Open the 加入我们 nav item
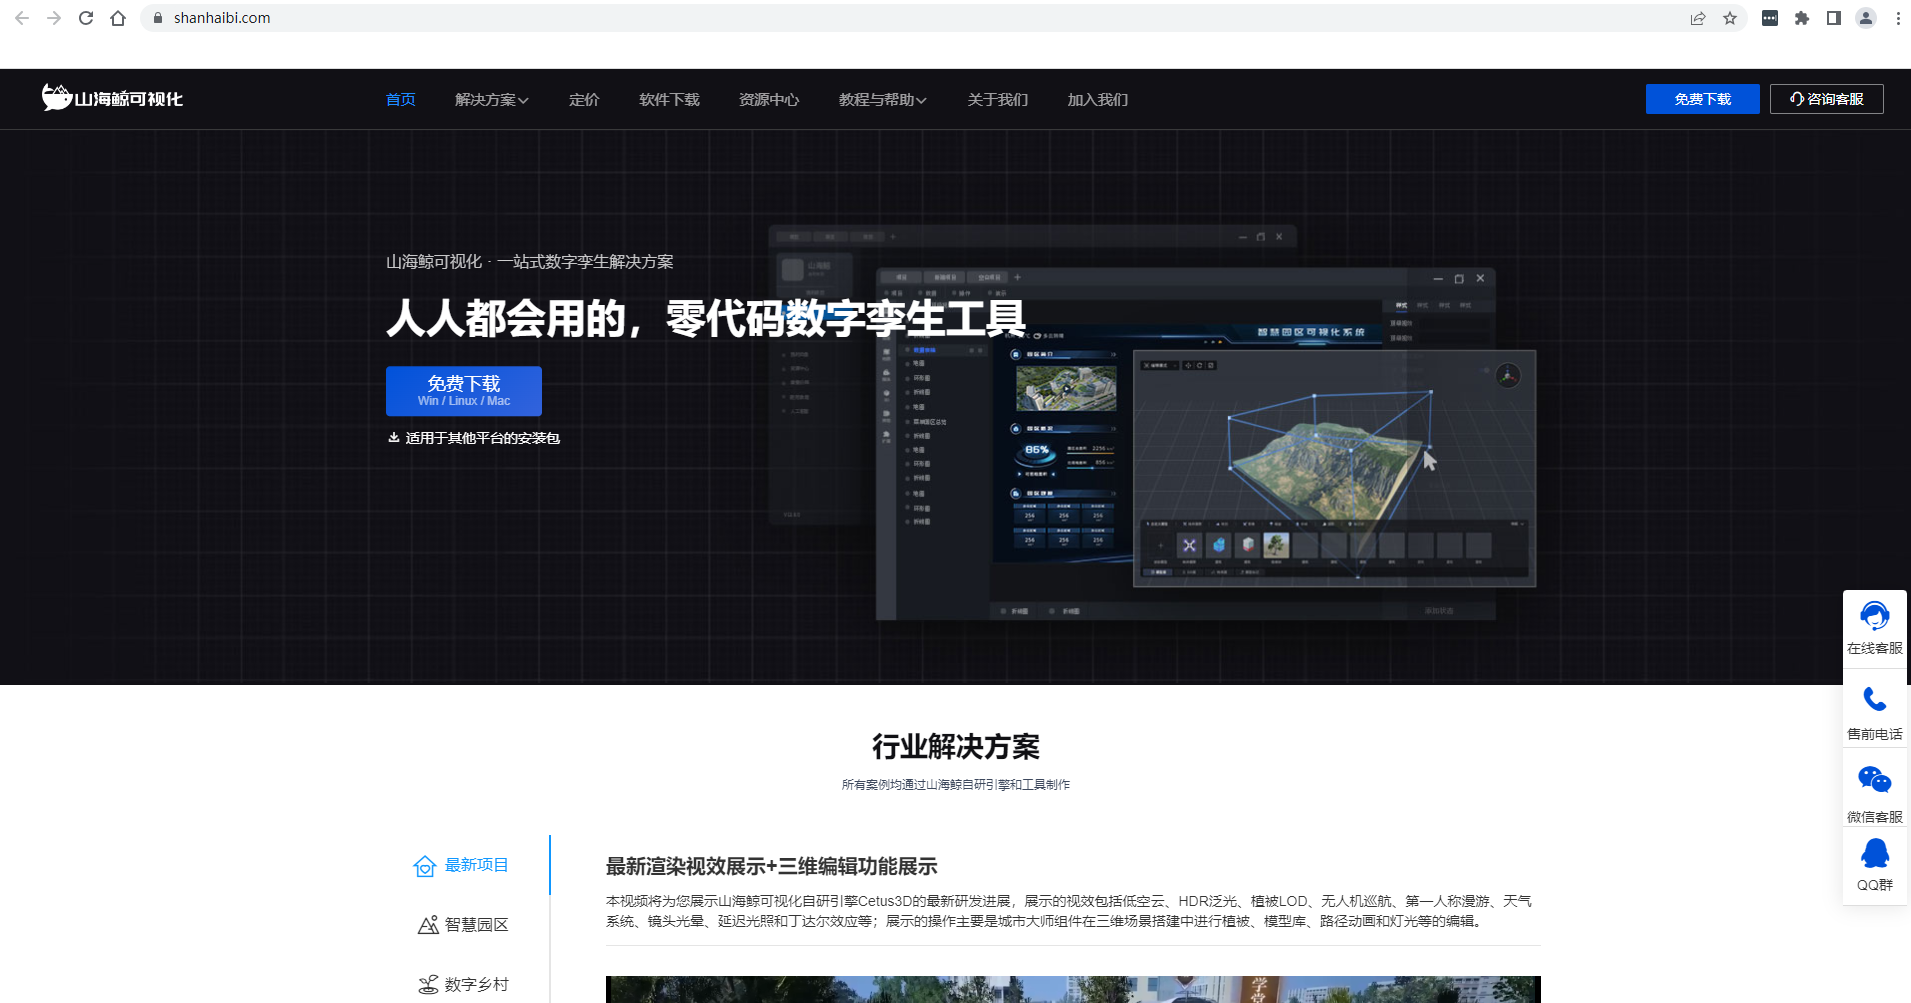 click(1097, 99)
